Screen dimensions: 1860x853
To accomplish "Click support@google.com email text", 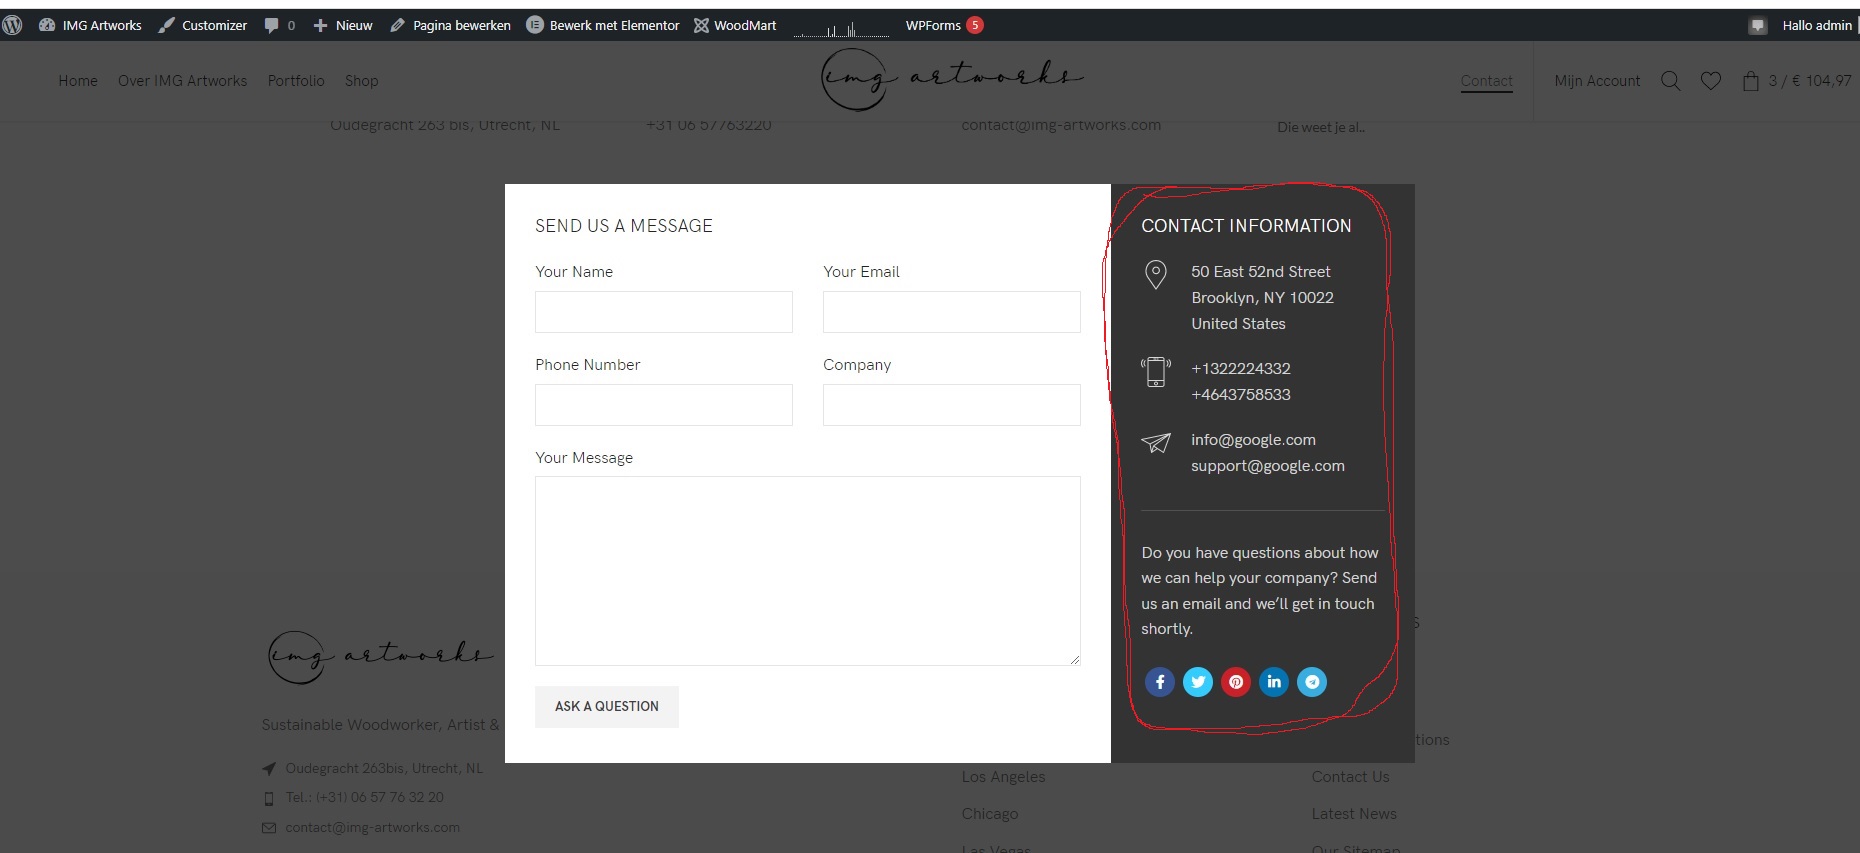I will (1268, 466).
